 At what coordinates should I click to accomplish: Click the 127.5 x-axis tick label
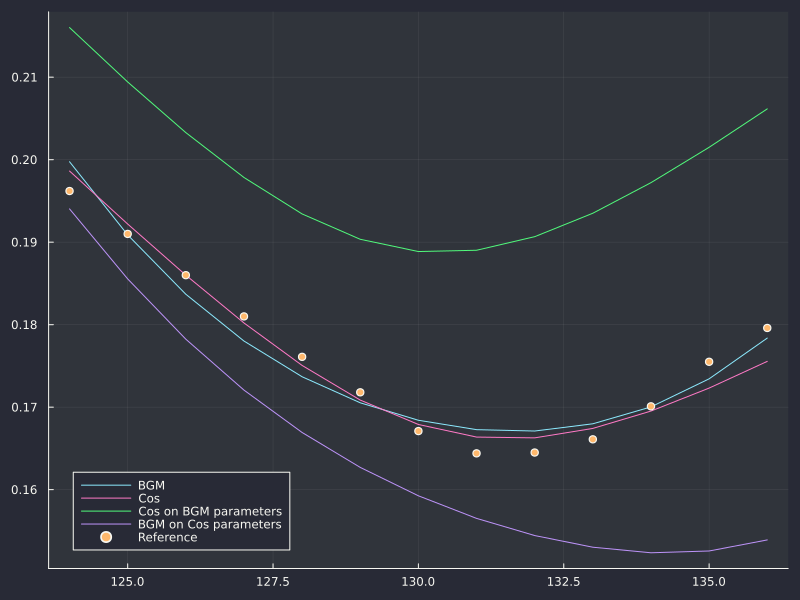click(273, 582)
